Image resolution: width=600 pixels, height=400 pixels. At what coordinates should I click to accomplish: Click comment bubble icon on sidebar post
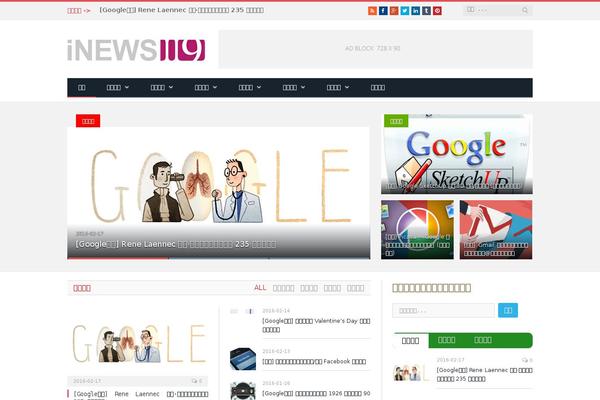(x=525, y=360)
